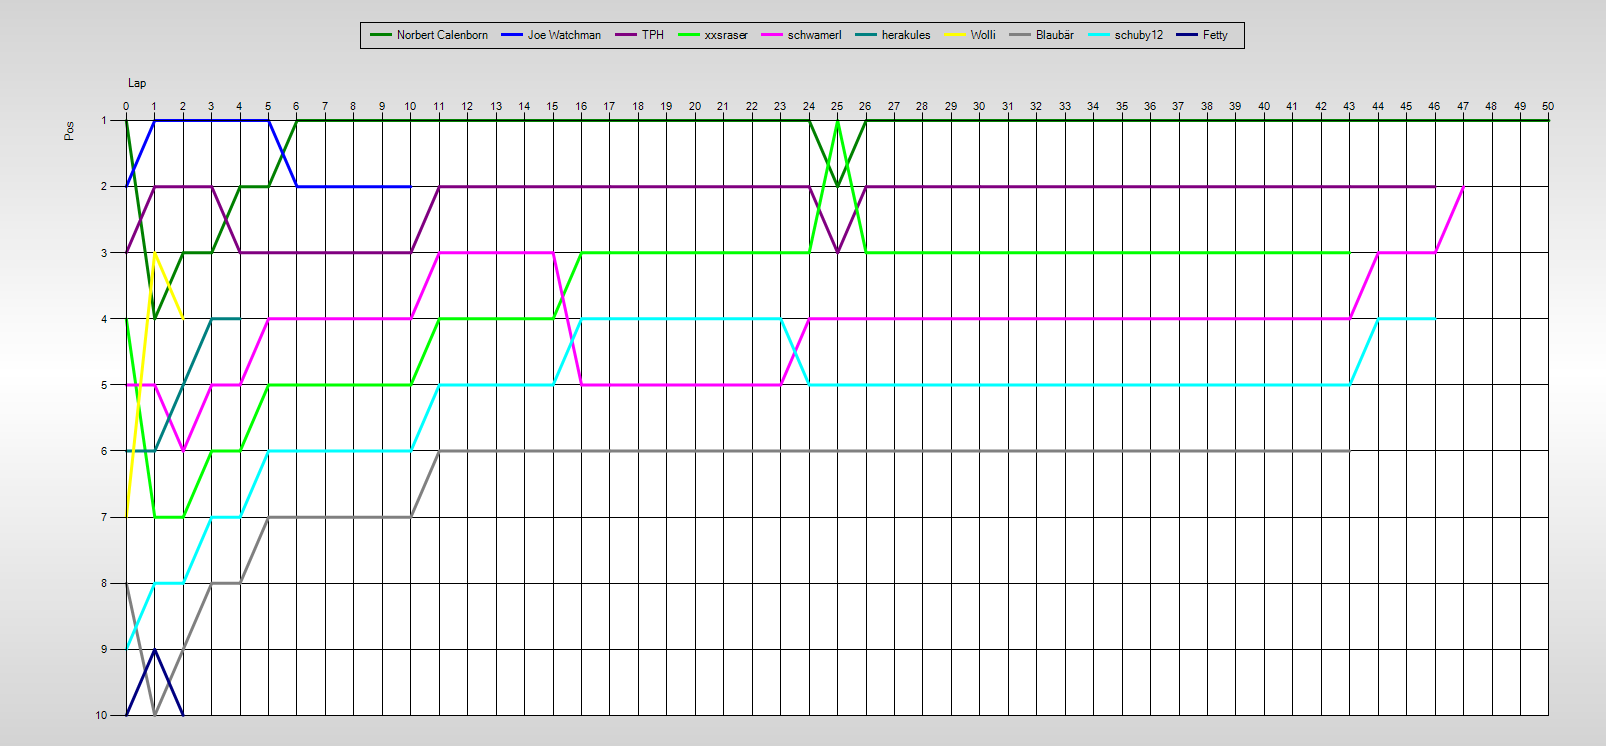1606x746 pixels.
Task: Click the cyan schuby12 legend color line
Action: (1099, 35)
